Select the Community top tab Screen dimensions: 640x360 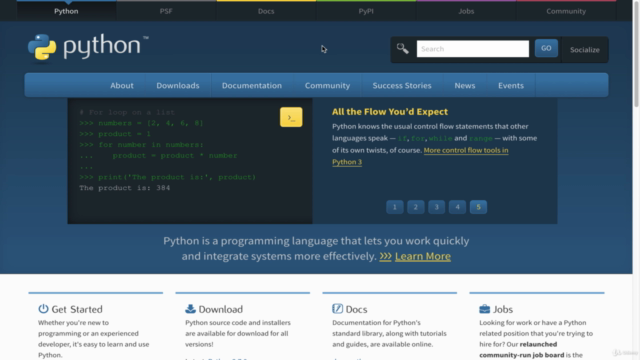coord(566,11)
